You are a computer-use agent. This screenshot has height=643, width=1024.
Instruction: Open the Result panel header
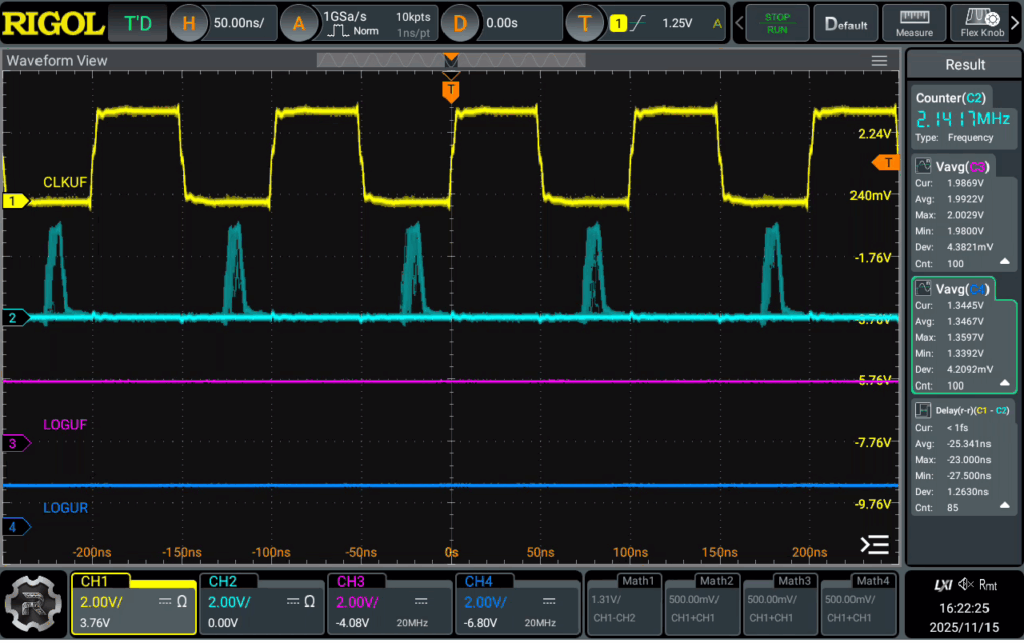pyautogui.click(x=965, y=65)
